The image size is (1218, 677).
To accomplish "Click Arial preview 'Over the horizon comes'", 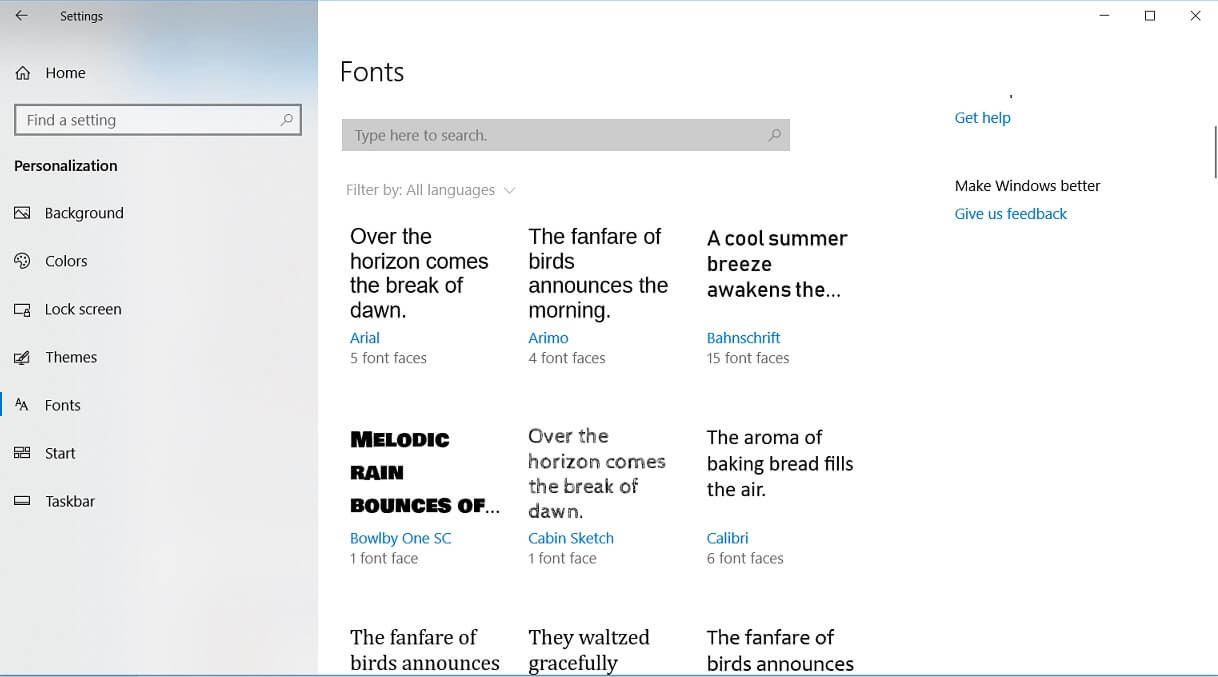I will pyautogui.click(x=419, y=273).
